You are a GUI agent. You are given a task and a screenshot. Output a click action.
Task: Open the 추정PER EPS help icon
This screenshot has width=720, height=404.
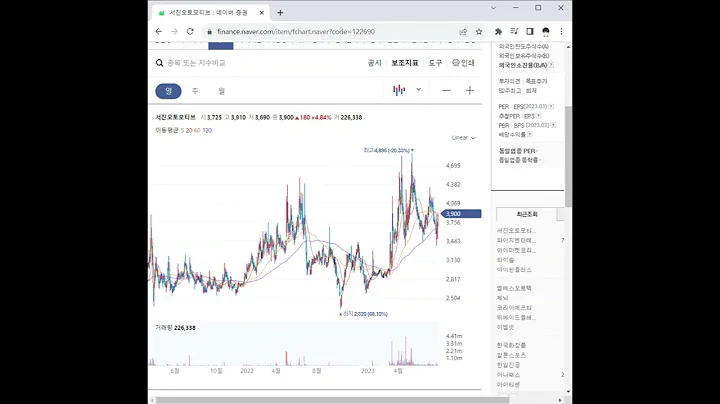click(539, 116)
